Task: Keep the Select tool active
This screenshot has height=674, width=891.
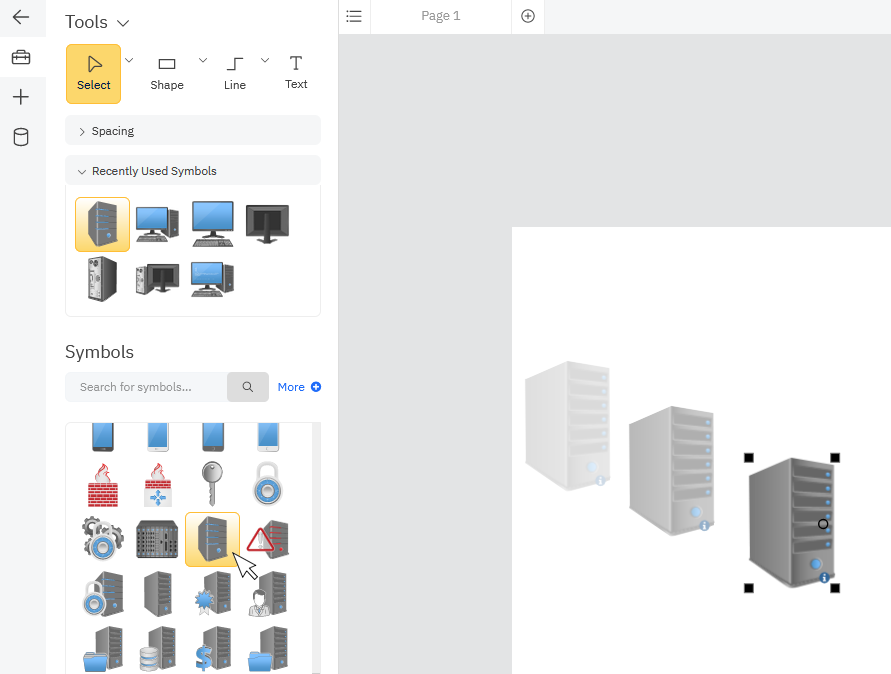Action: 93,70
